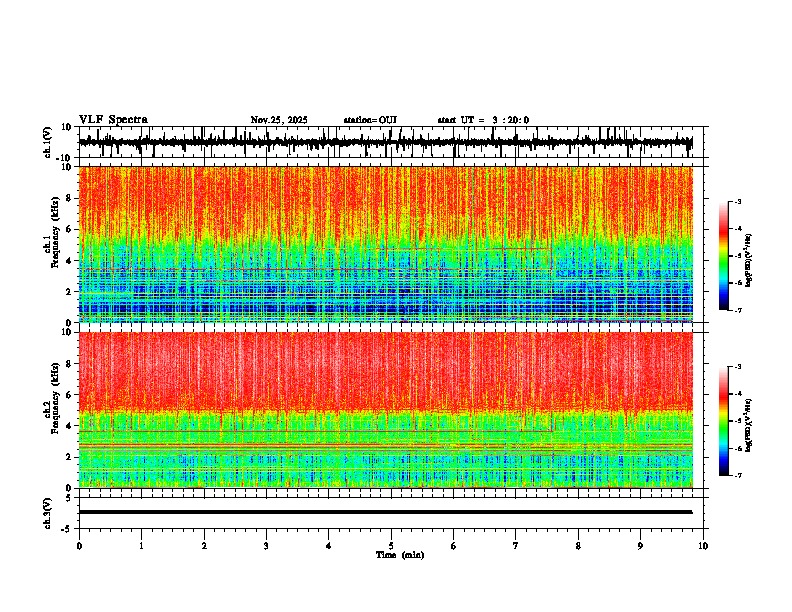
Task: Click the date "Nov.25, 2025" in header
Action: [279, 120]
